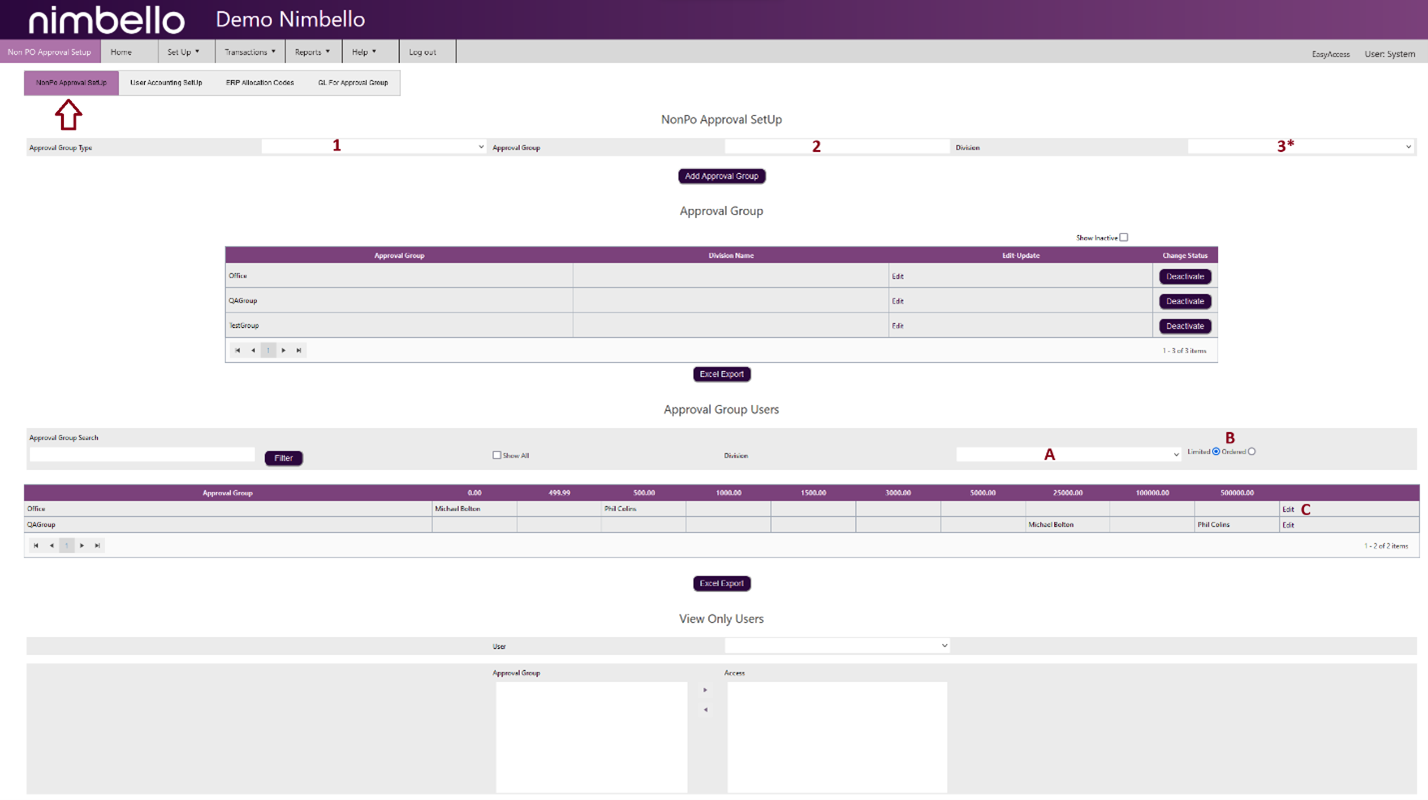Tick the Show All checkbox
Image resolution: width=1428 pixels, height=800 pixels.
tap(496, 455)
